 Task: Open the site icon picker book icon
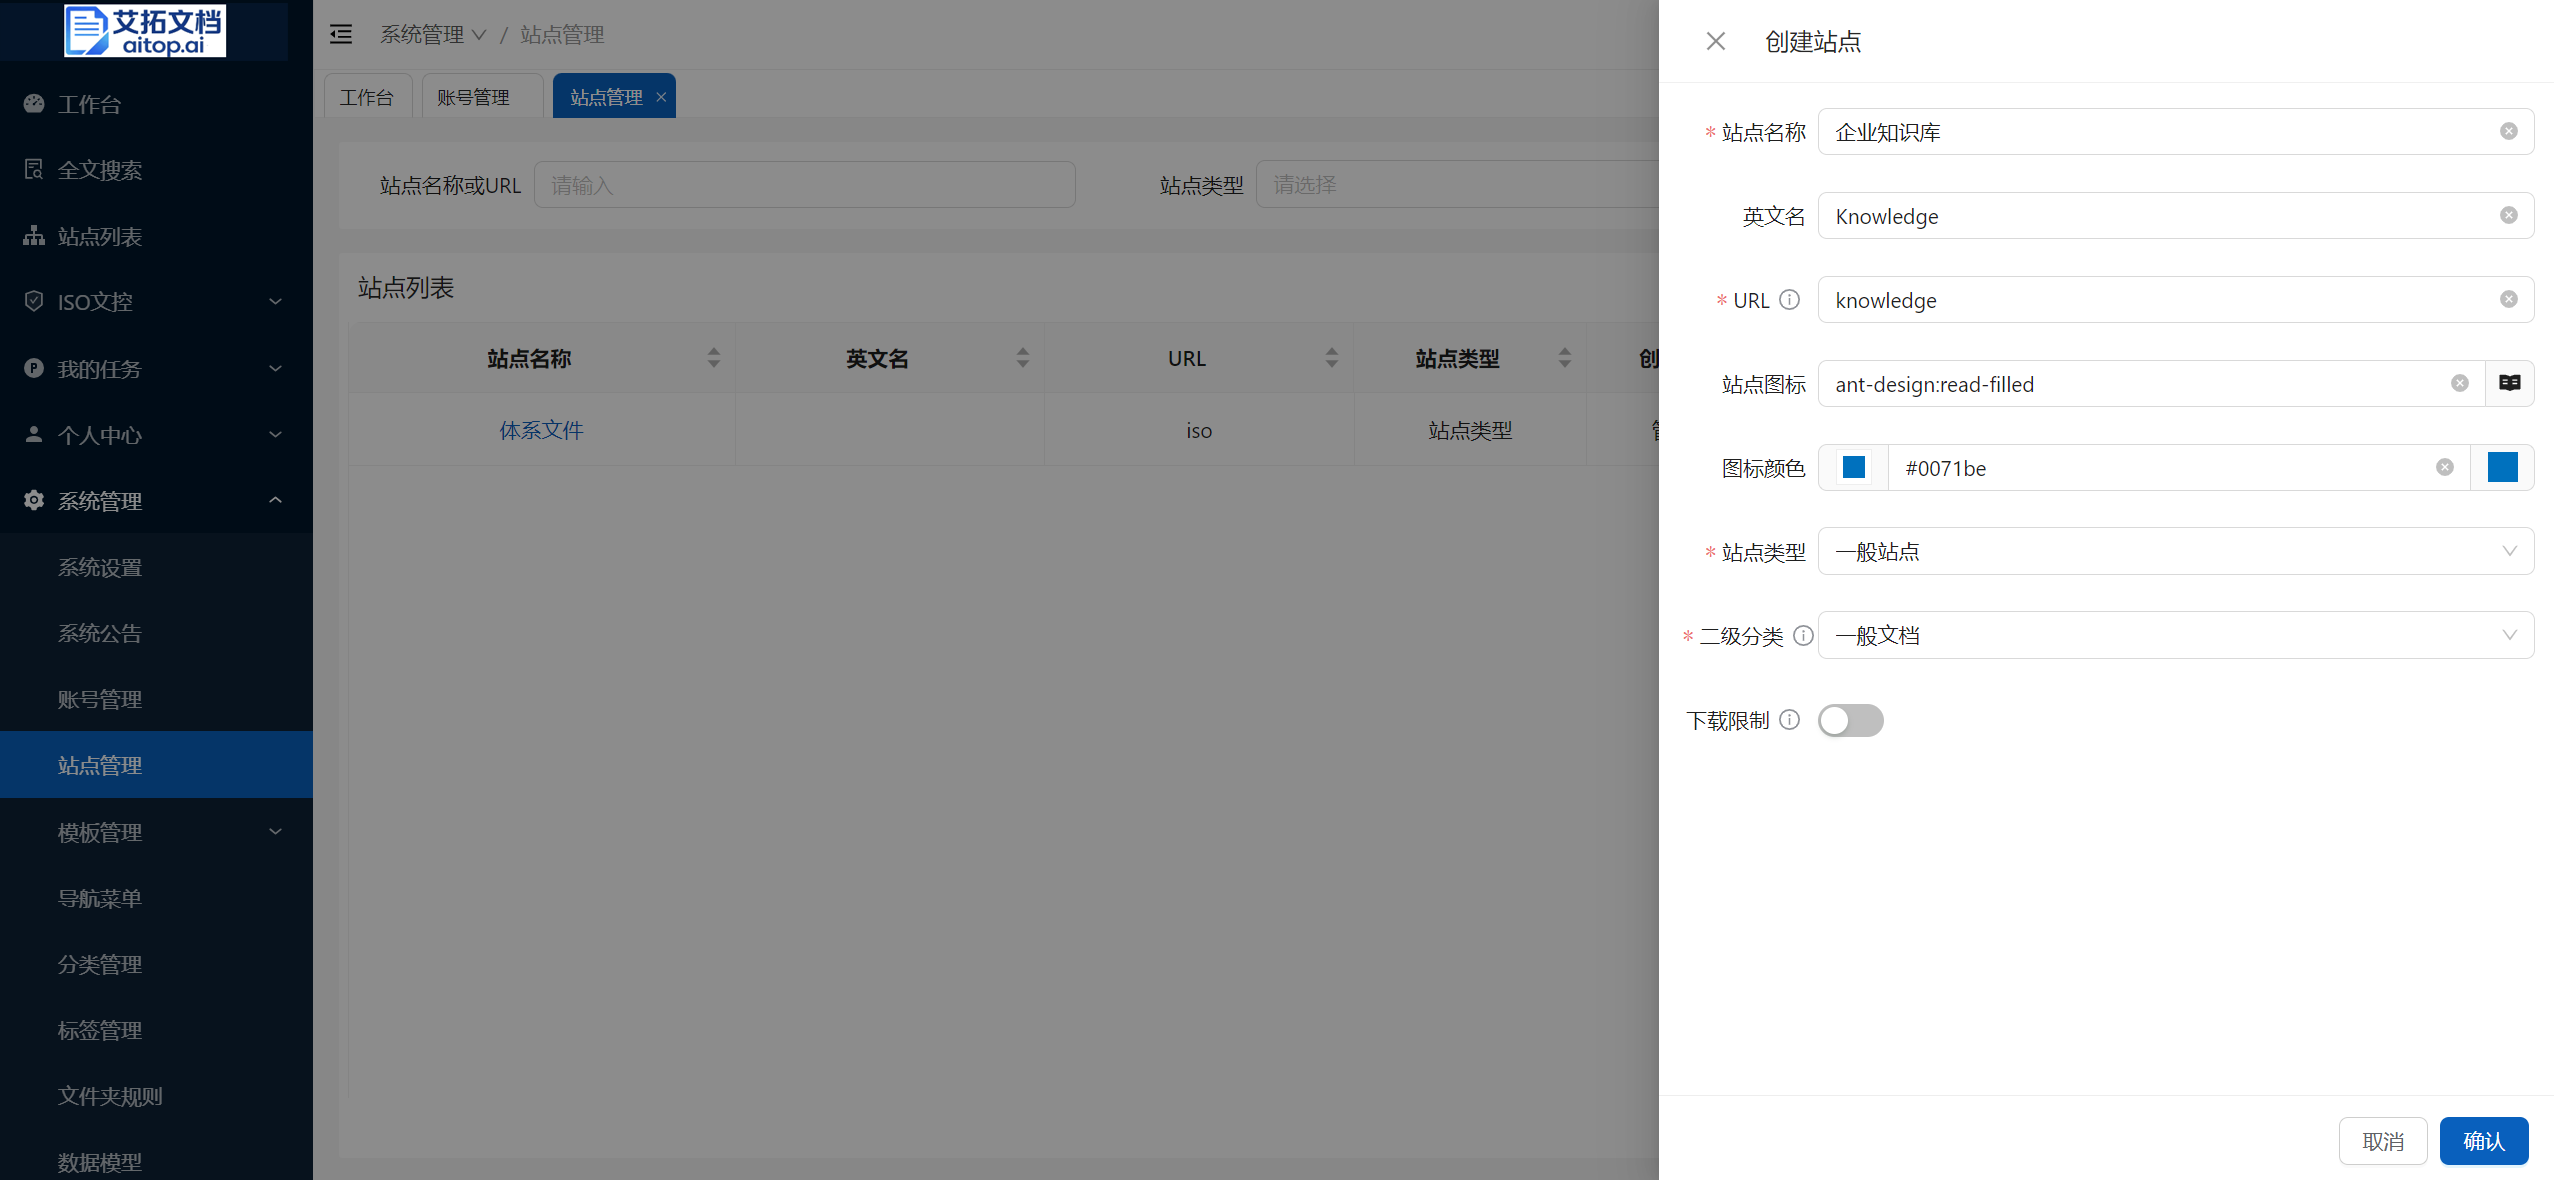(x=2509, y=384)
